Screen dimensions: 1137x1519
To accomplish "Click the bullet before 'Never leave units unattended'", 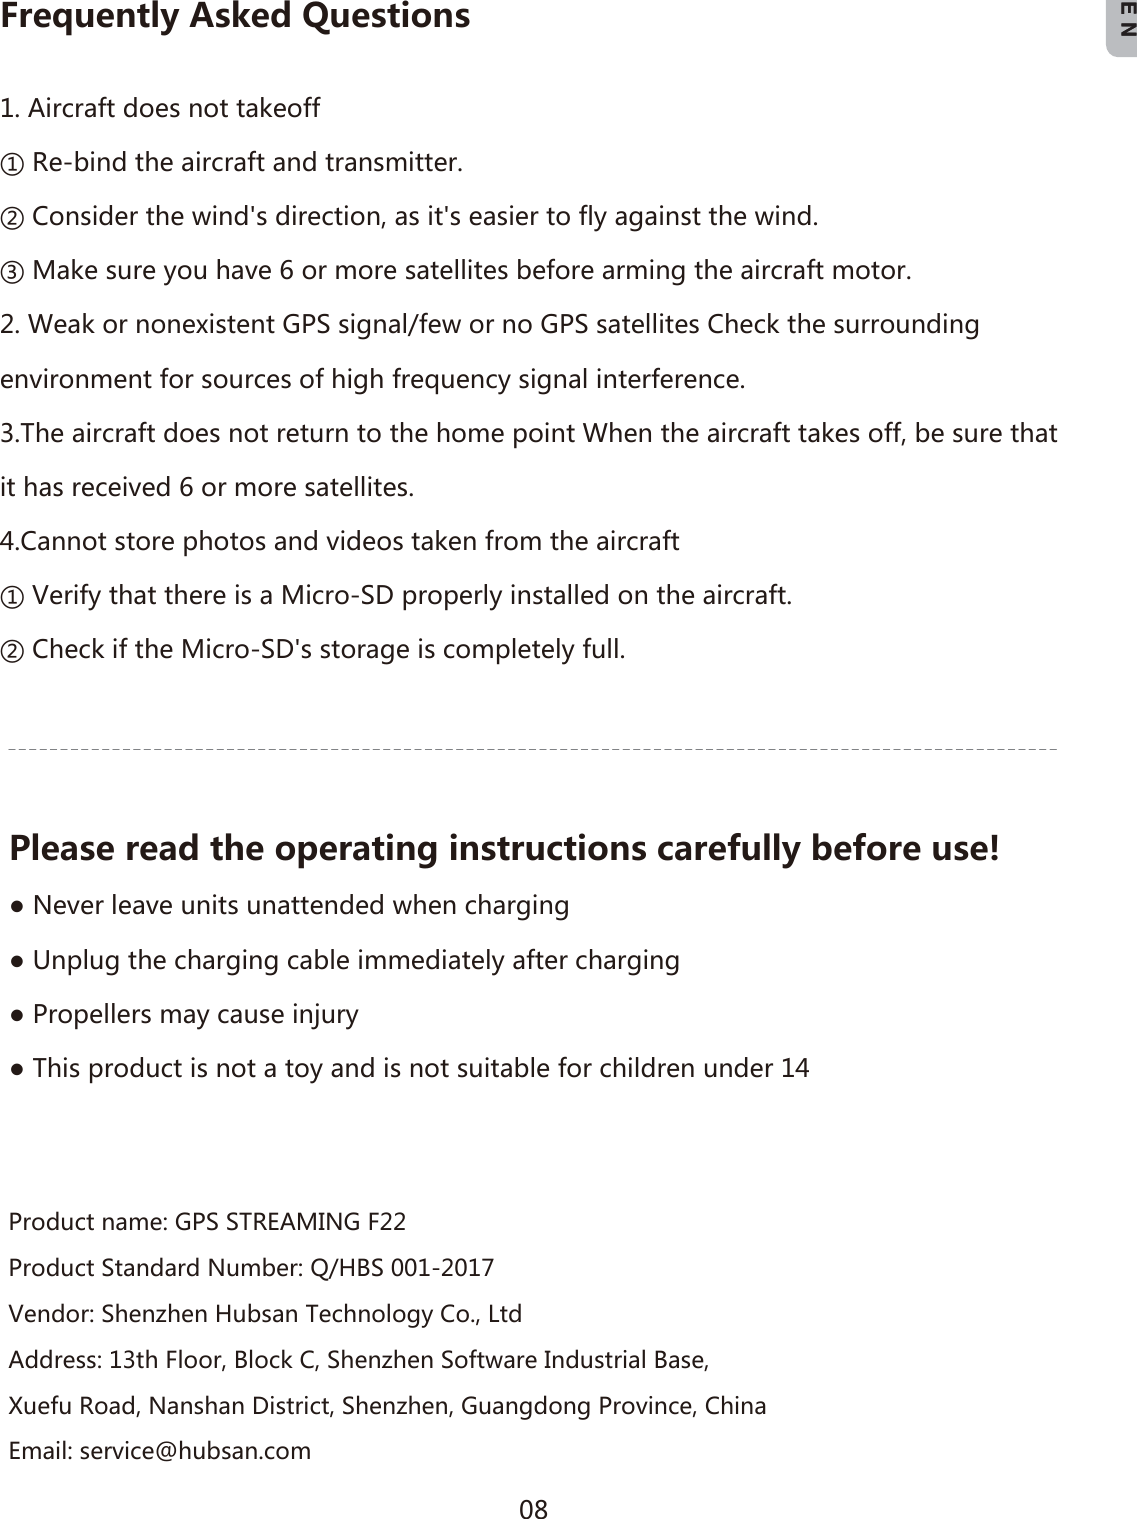I will pyautogui.click(x=18, y=907).
